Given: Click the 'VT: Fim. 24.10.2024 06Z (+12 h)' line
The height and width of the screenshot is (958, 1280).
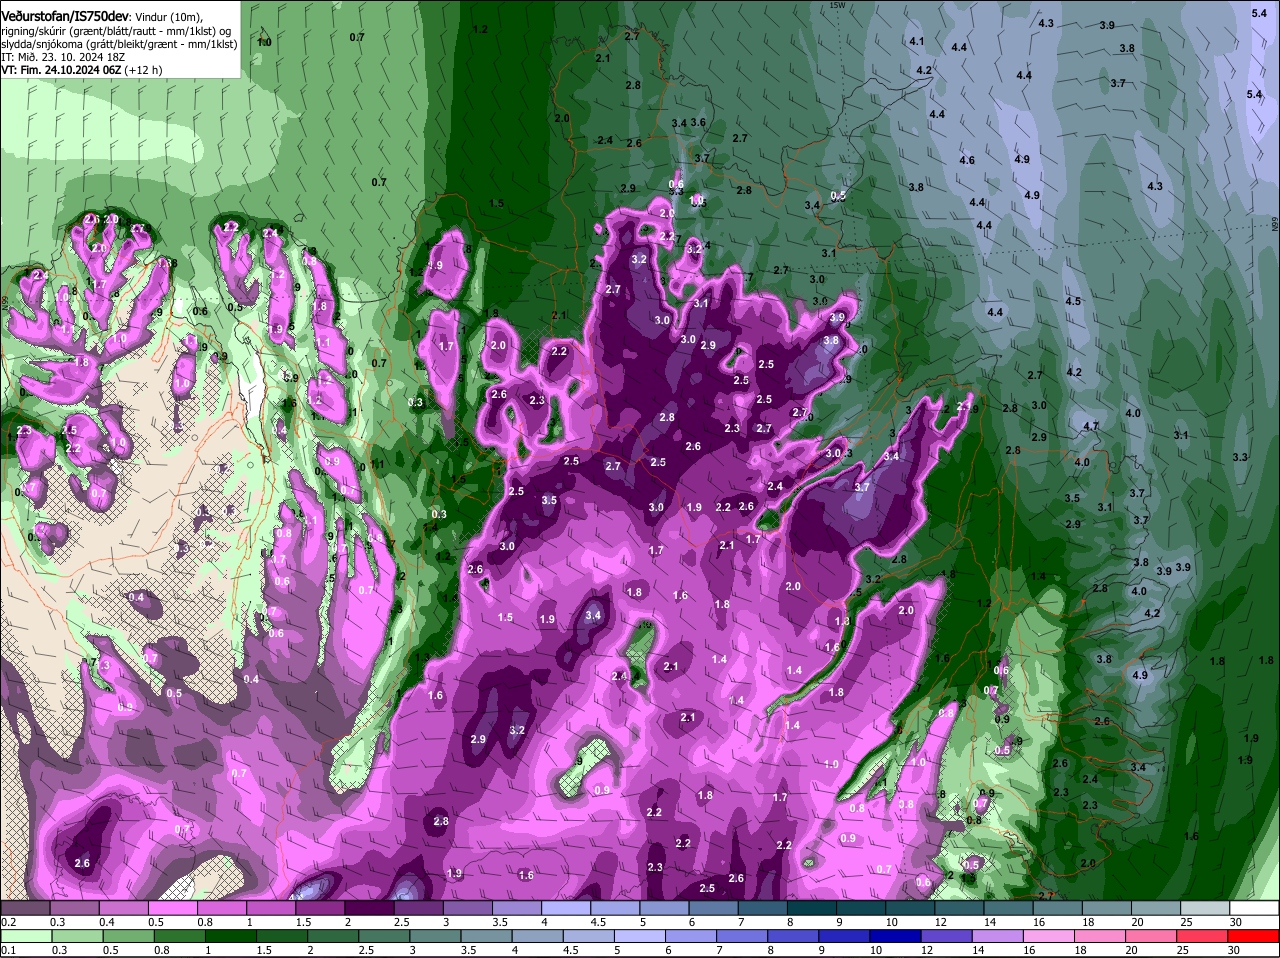Looking at the screenshot, I should [x=82, y=71].
